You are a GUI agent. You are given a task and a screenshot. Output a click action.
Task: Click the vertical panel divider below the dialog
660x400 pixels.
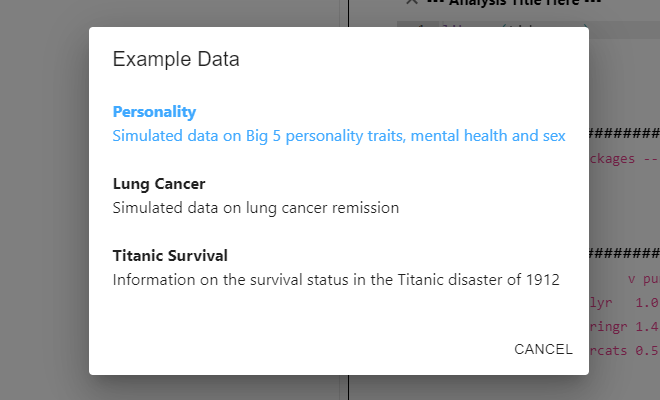[349, 387]
